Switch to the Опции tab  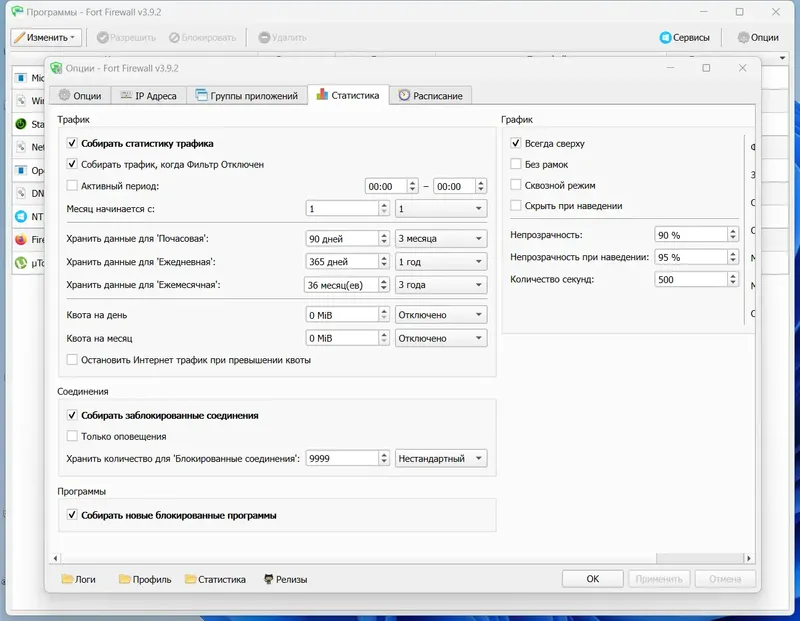[80, 95]
